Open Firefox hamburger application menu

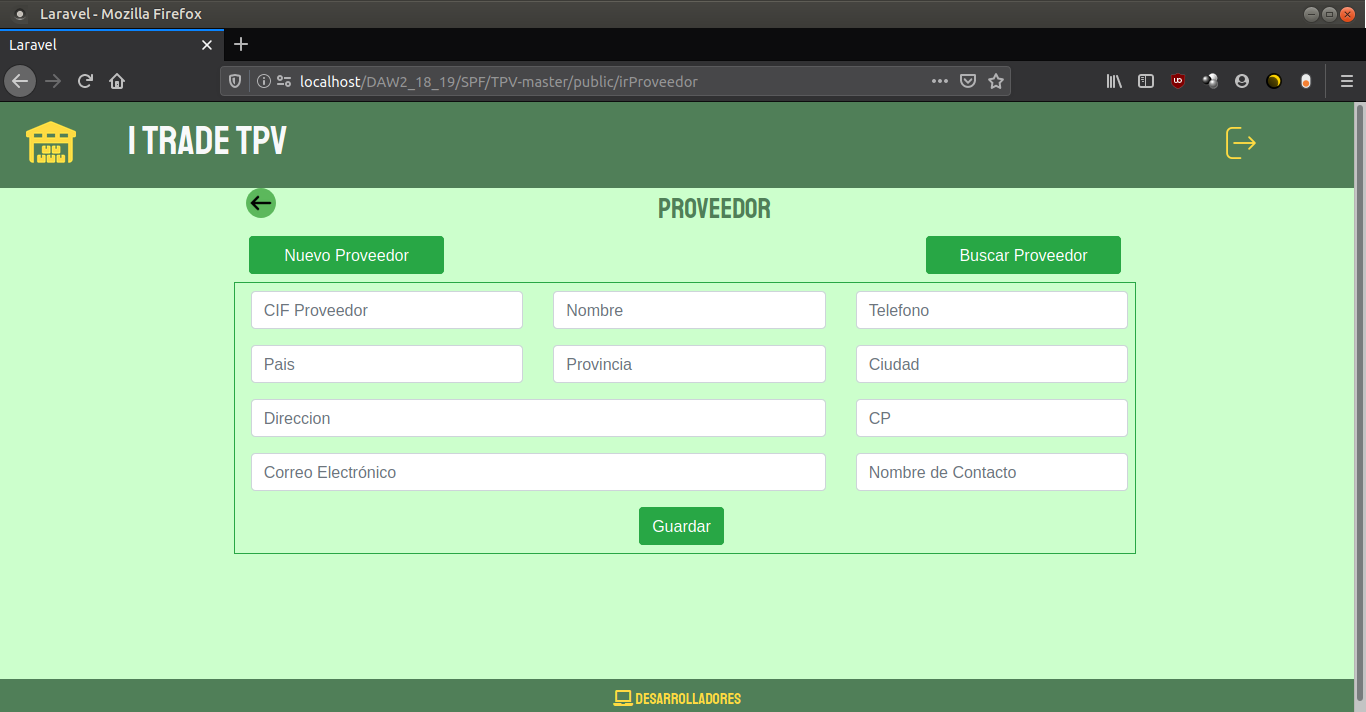point(1347,81)
